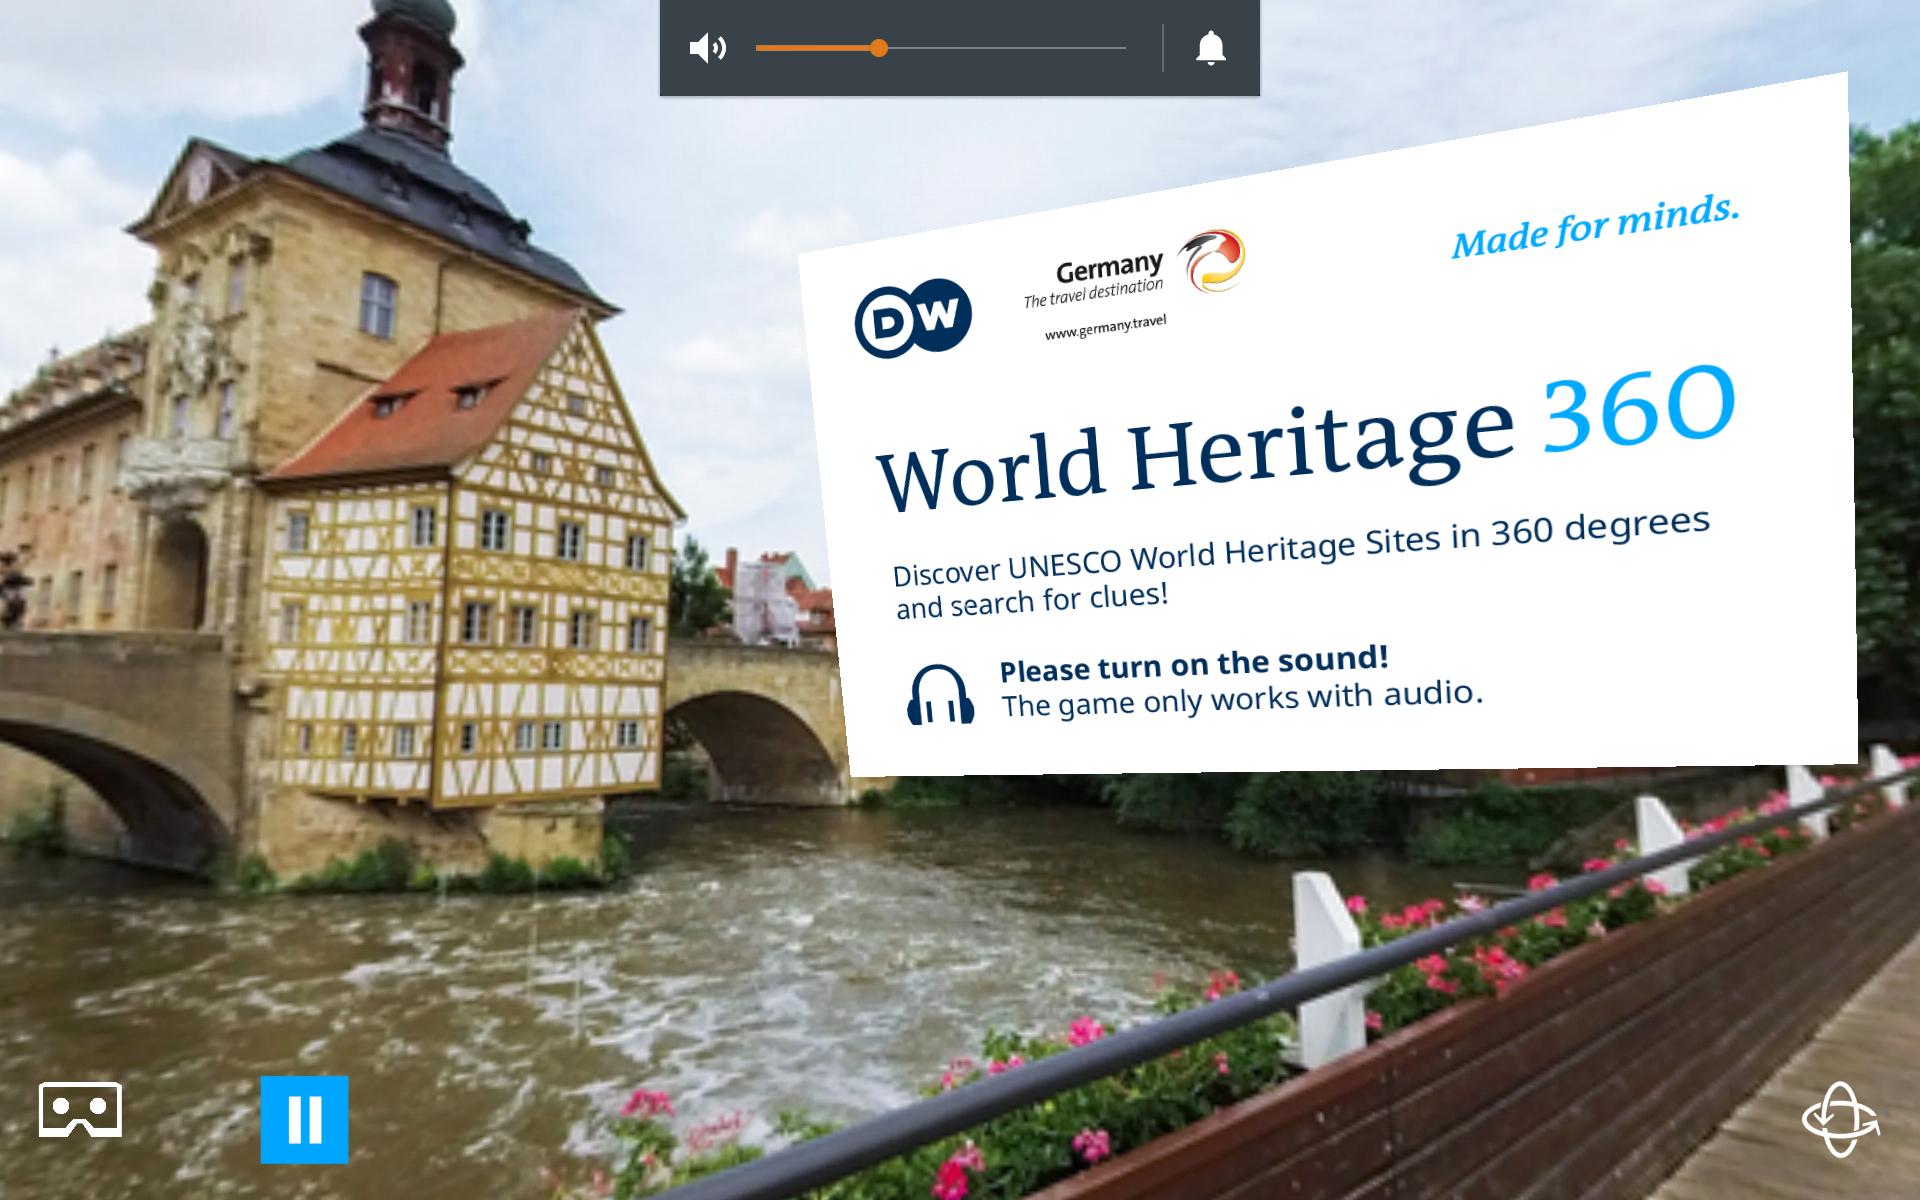The image size is (1920, 1200).
Task: Click 'Please turn on the sound!' text
Action: [1193, 664]
